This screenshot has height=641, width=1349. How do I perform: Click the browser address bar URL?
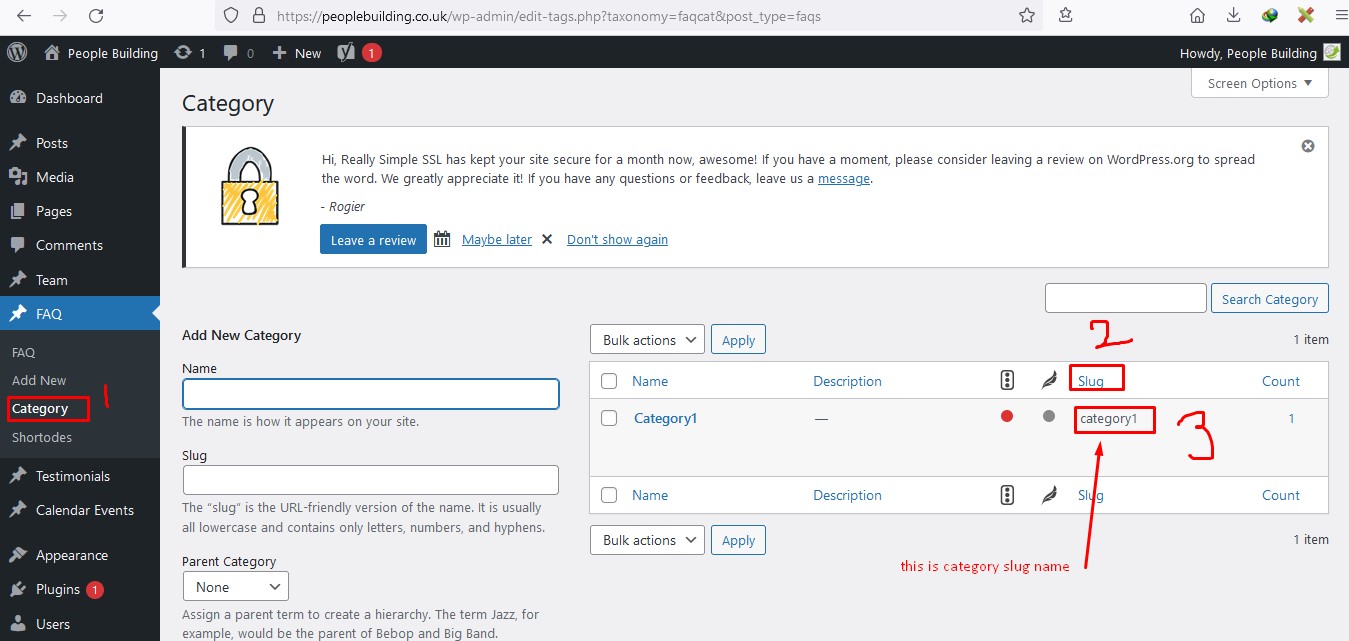click(548, 16)
